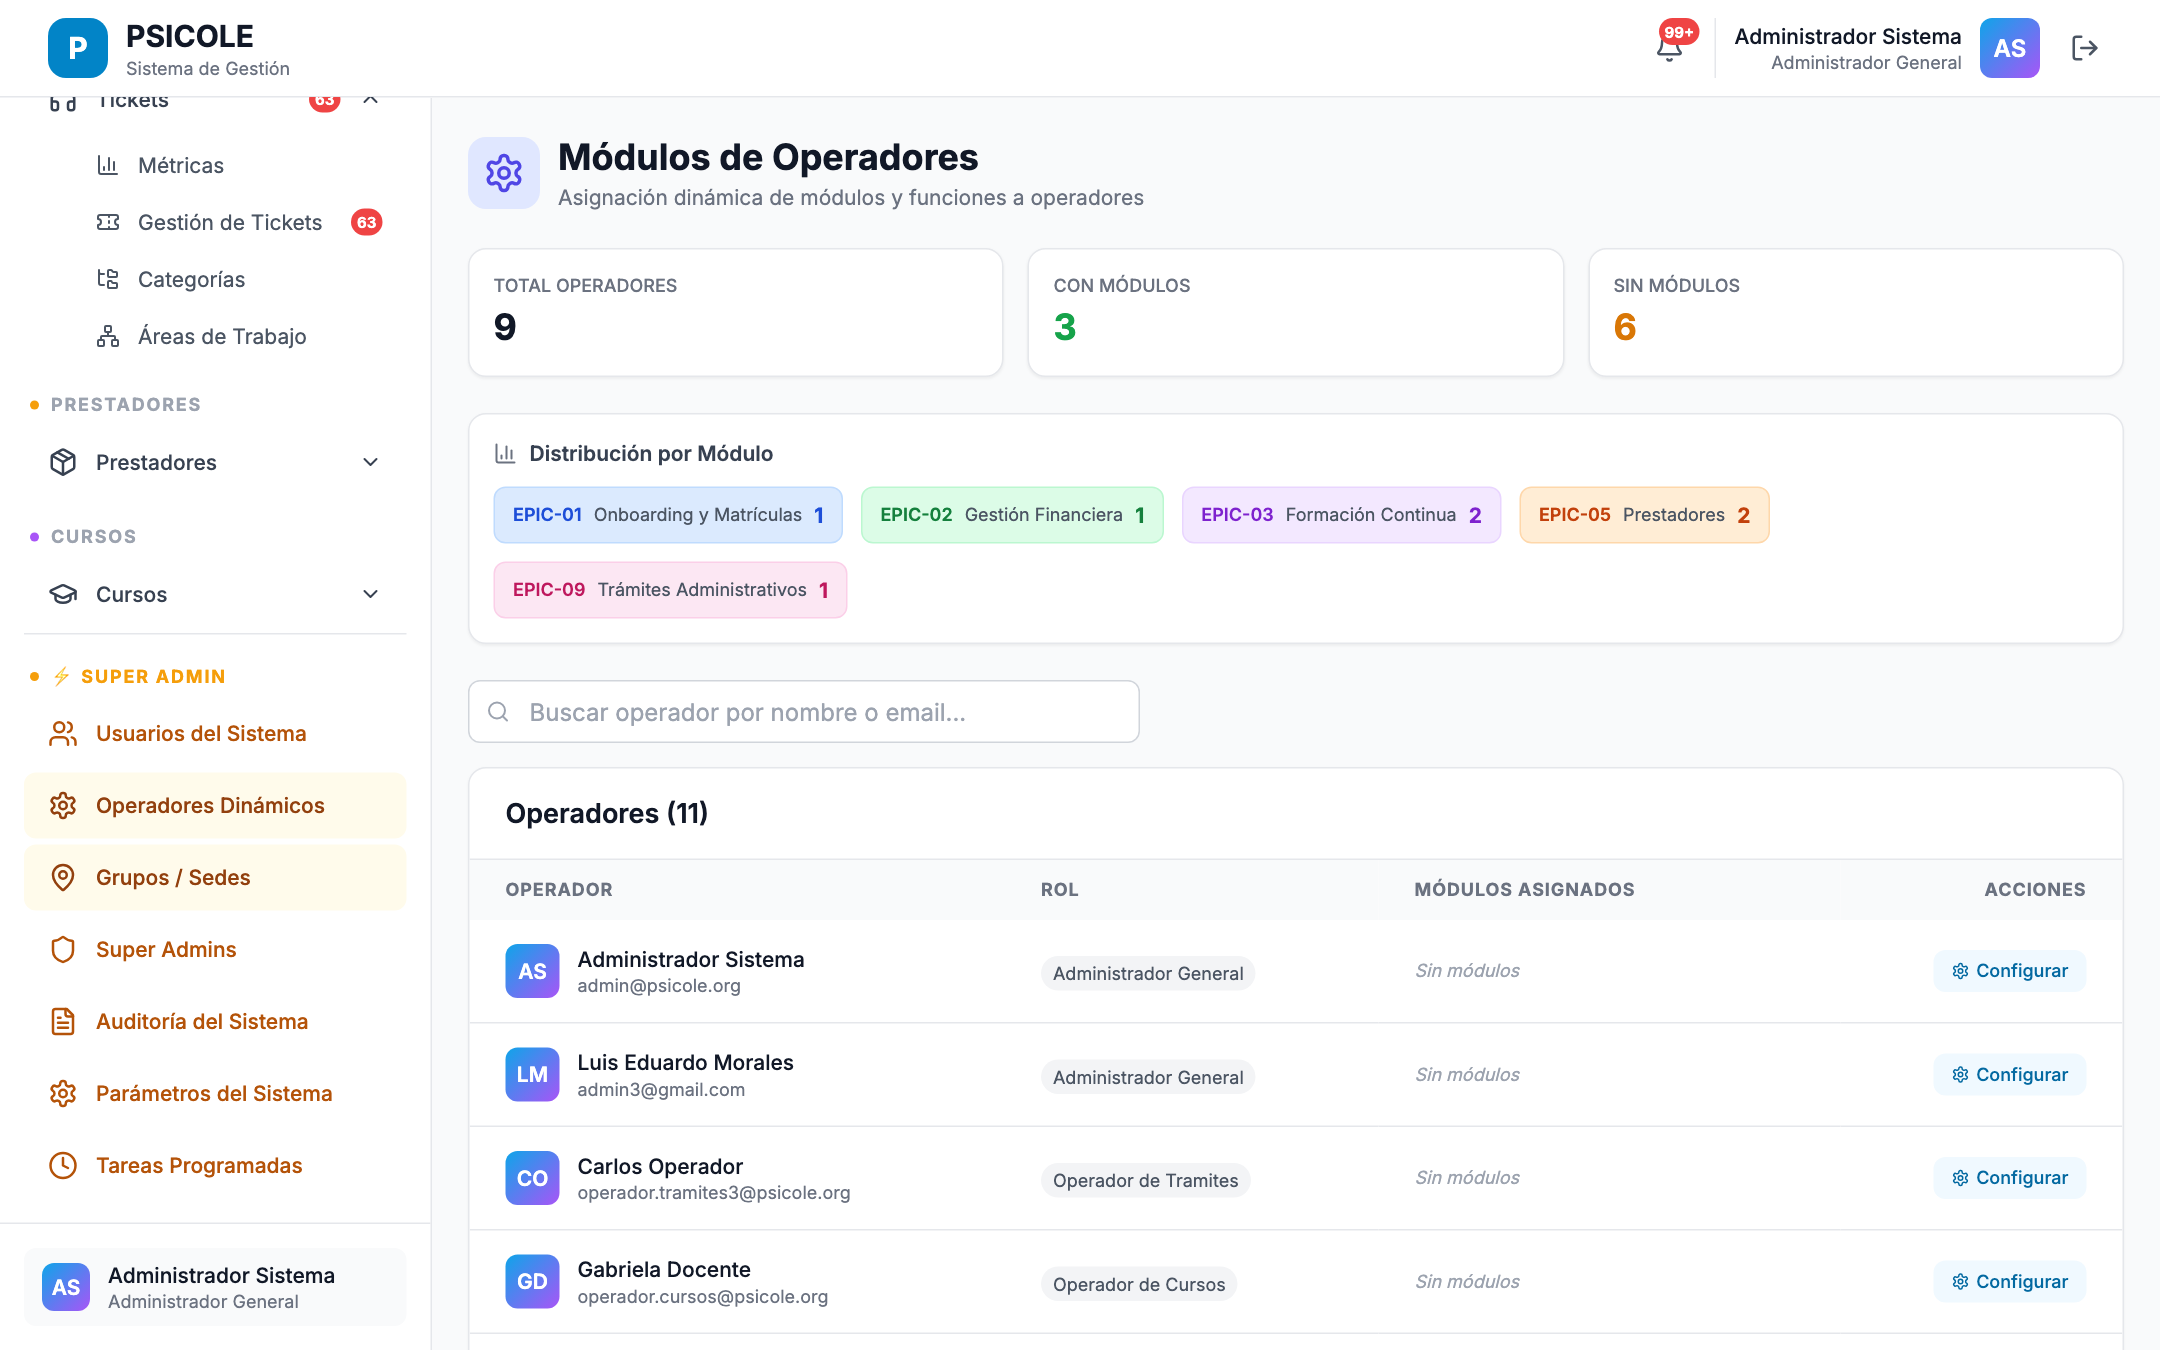The width and height of the screenshot is (2160, 1350).
Task: Click the Operador de Cursos role badge
Action: click(x=1139, y=1284)
